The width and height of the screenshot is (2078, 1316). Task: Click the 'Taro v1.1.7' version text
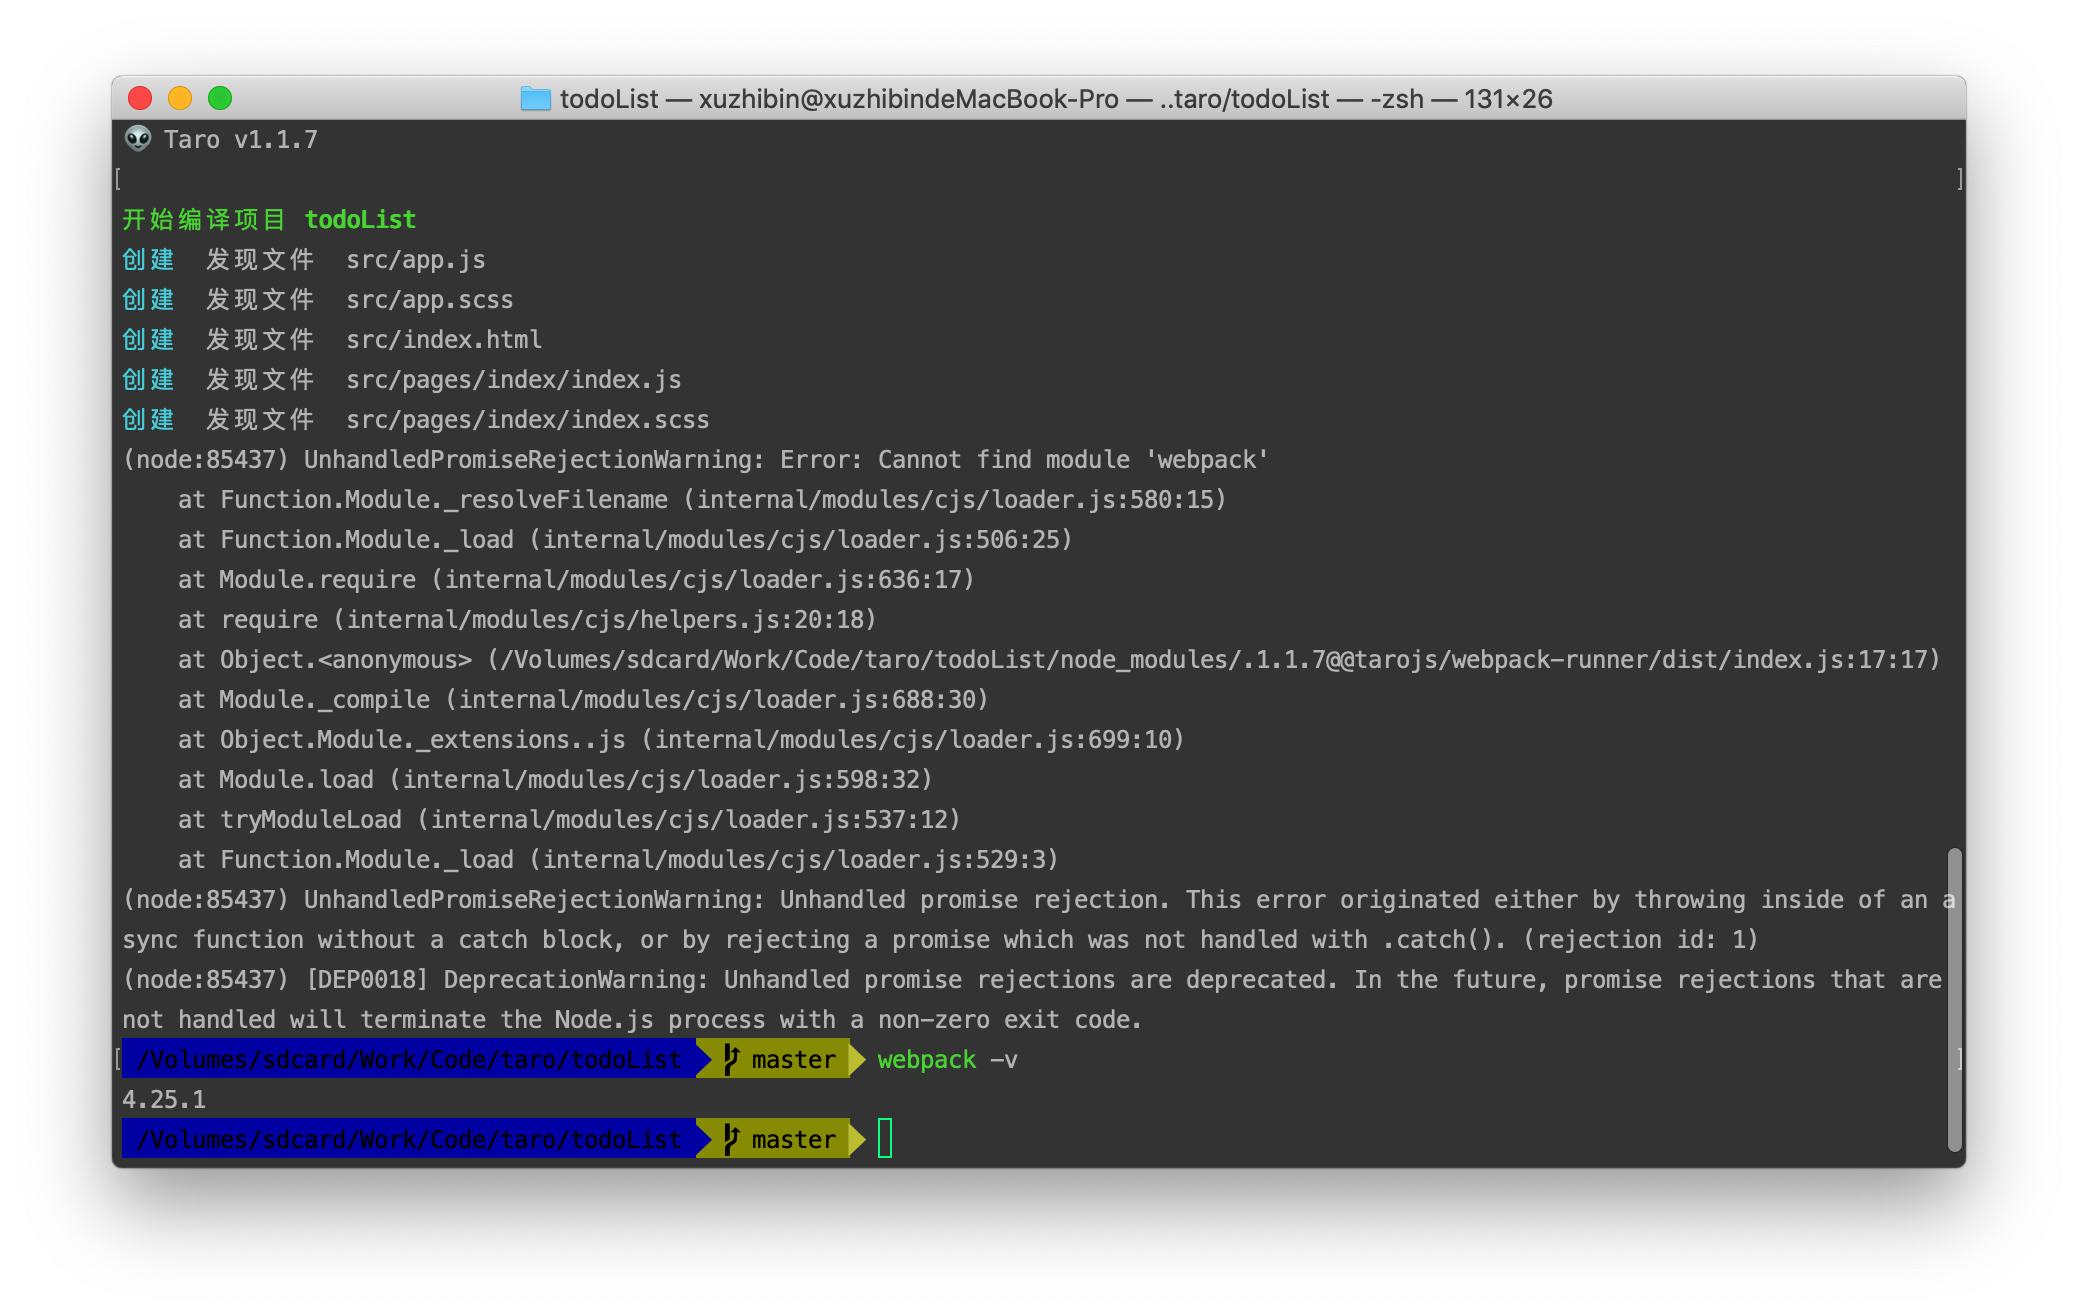[x=241, y=140]
